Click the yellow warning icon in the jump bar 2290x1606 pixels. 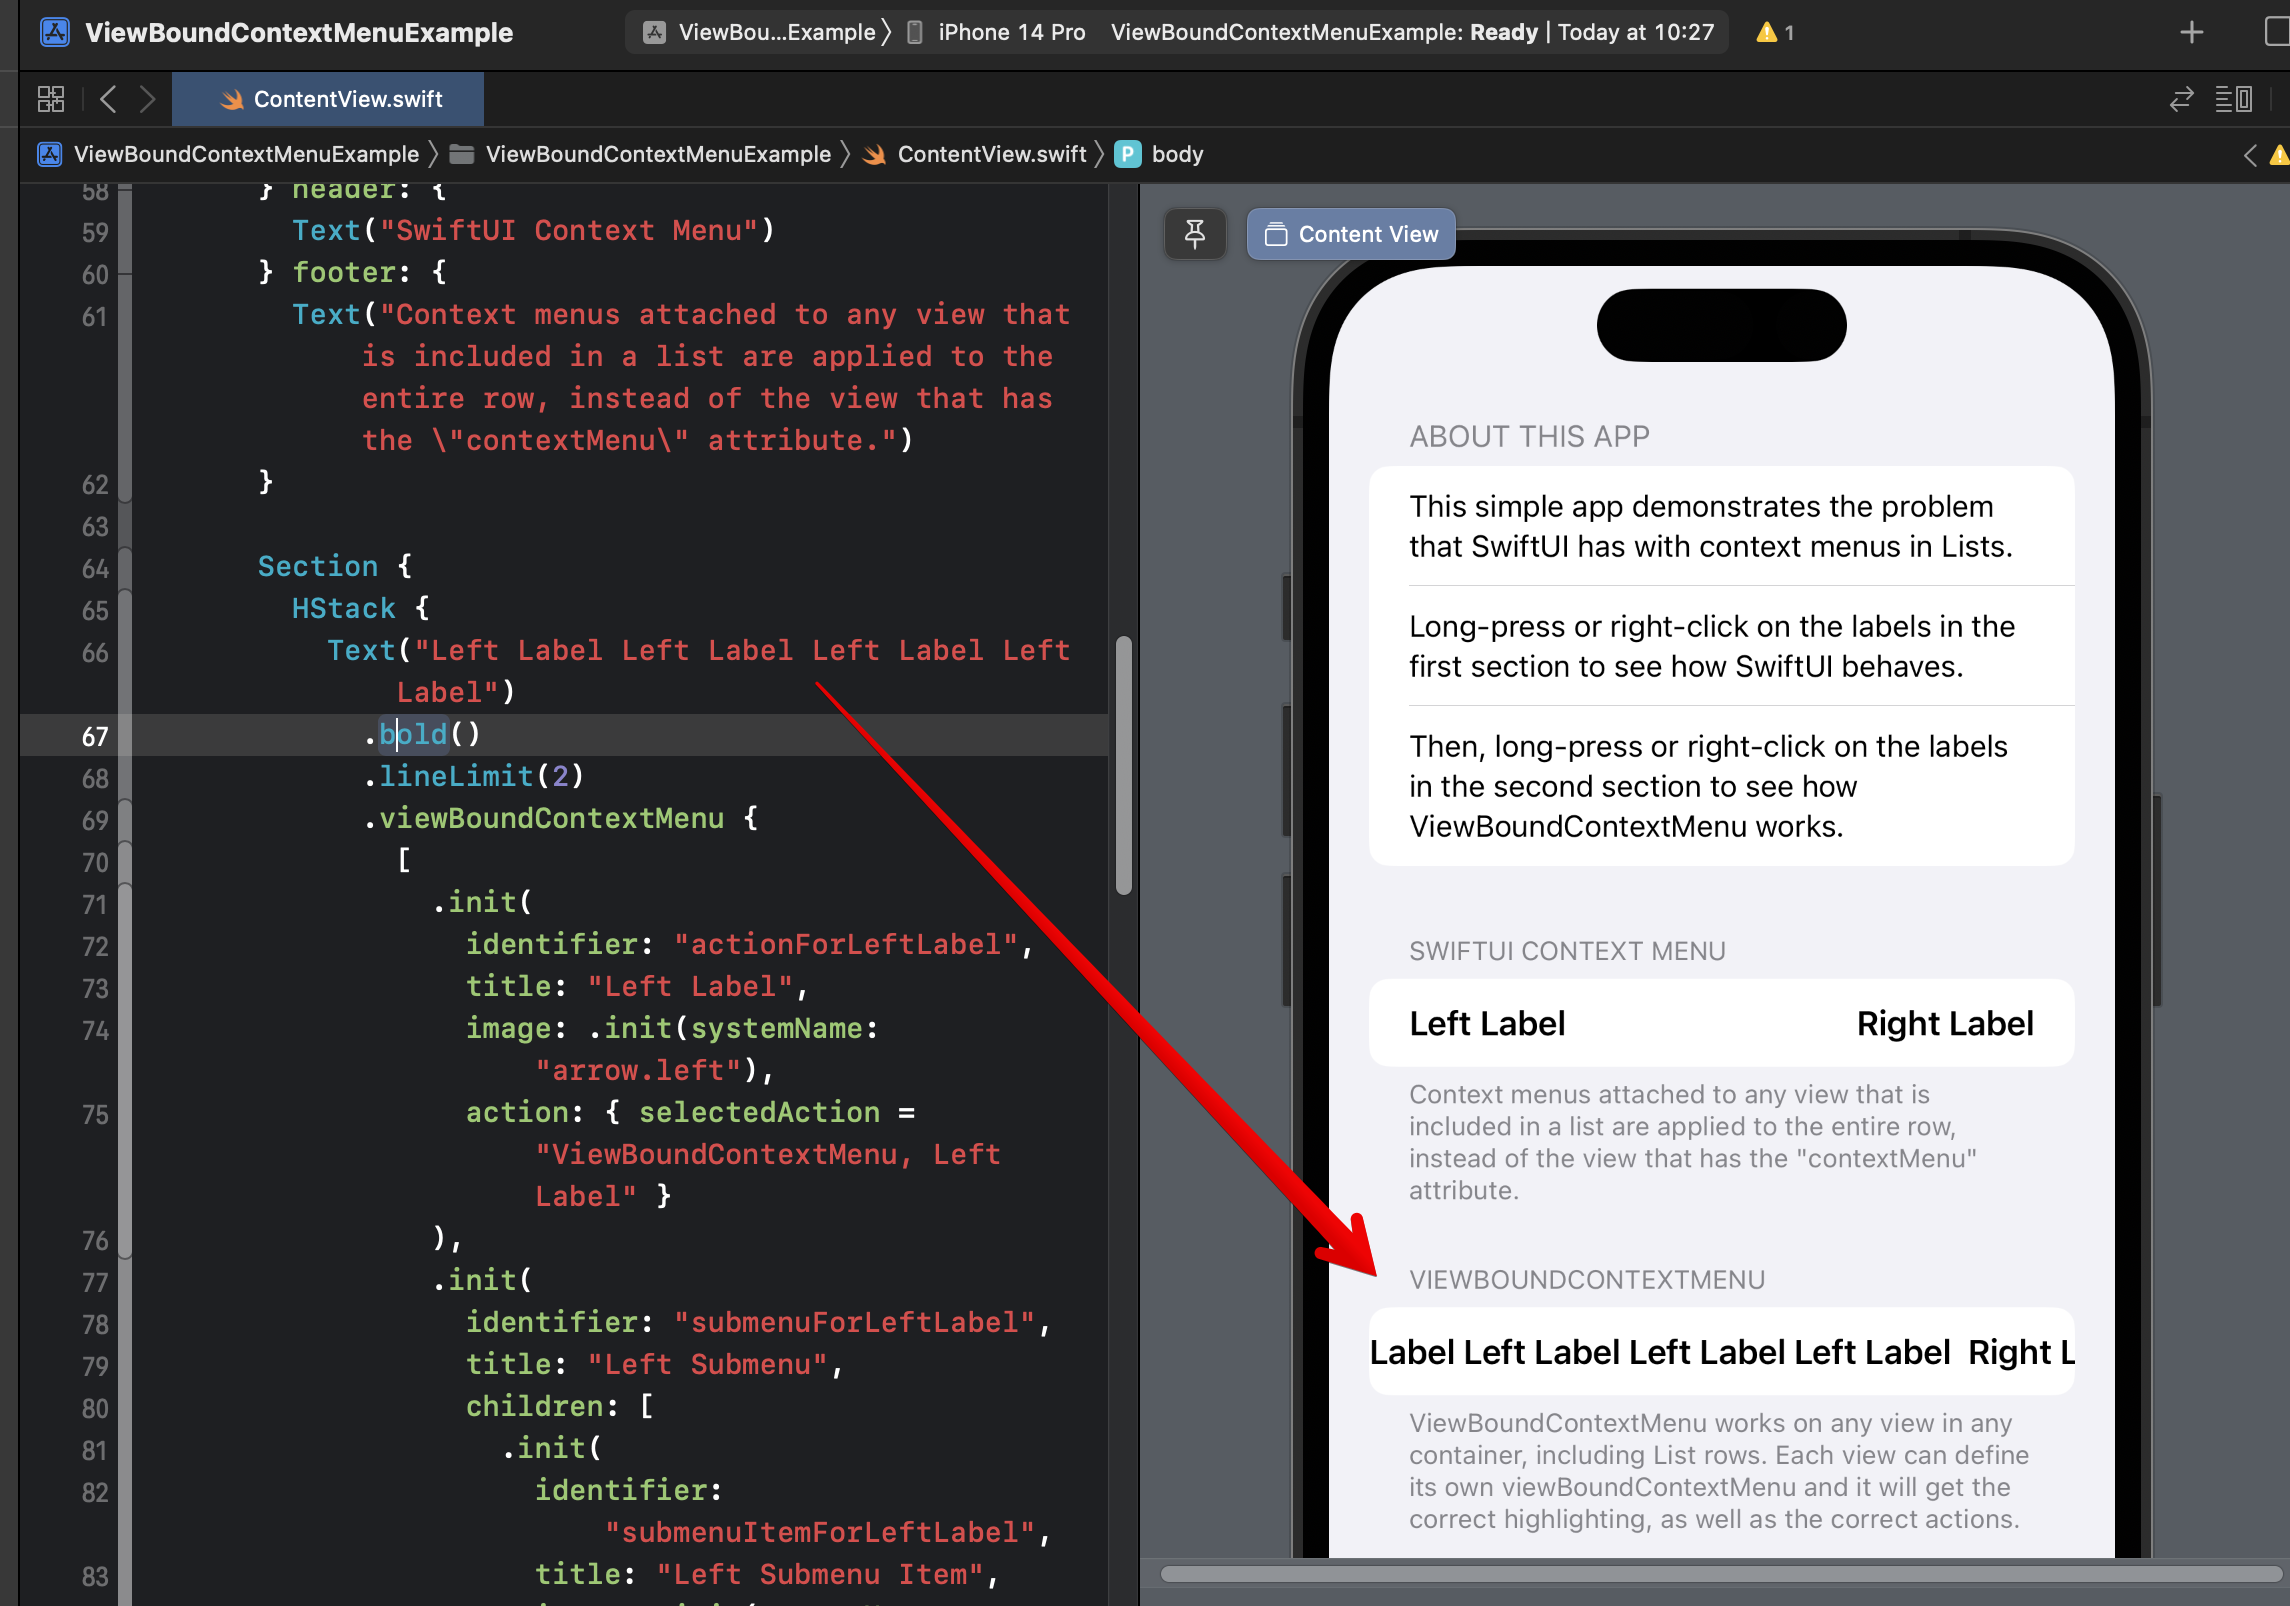click(x=2279, y=155)
